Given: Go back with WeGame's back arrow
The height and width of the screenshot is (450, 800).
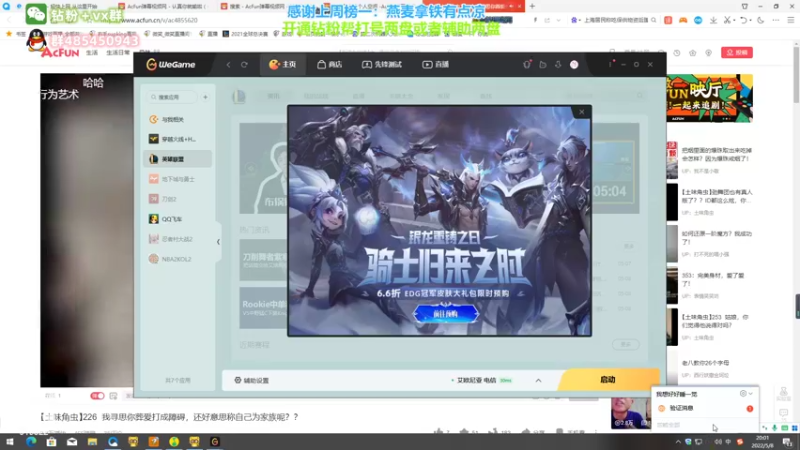Looking at the screenshot, I should (x=228, y=65).
